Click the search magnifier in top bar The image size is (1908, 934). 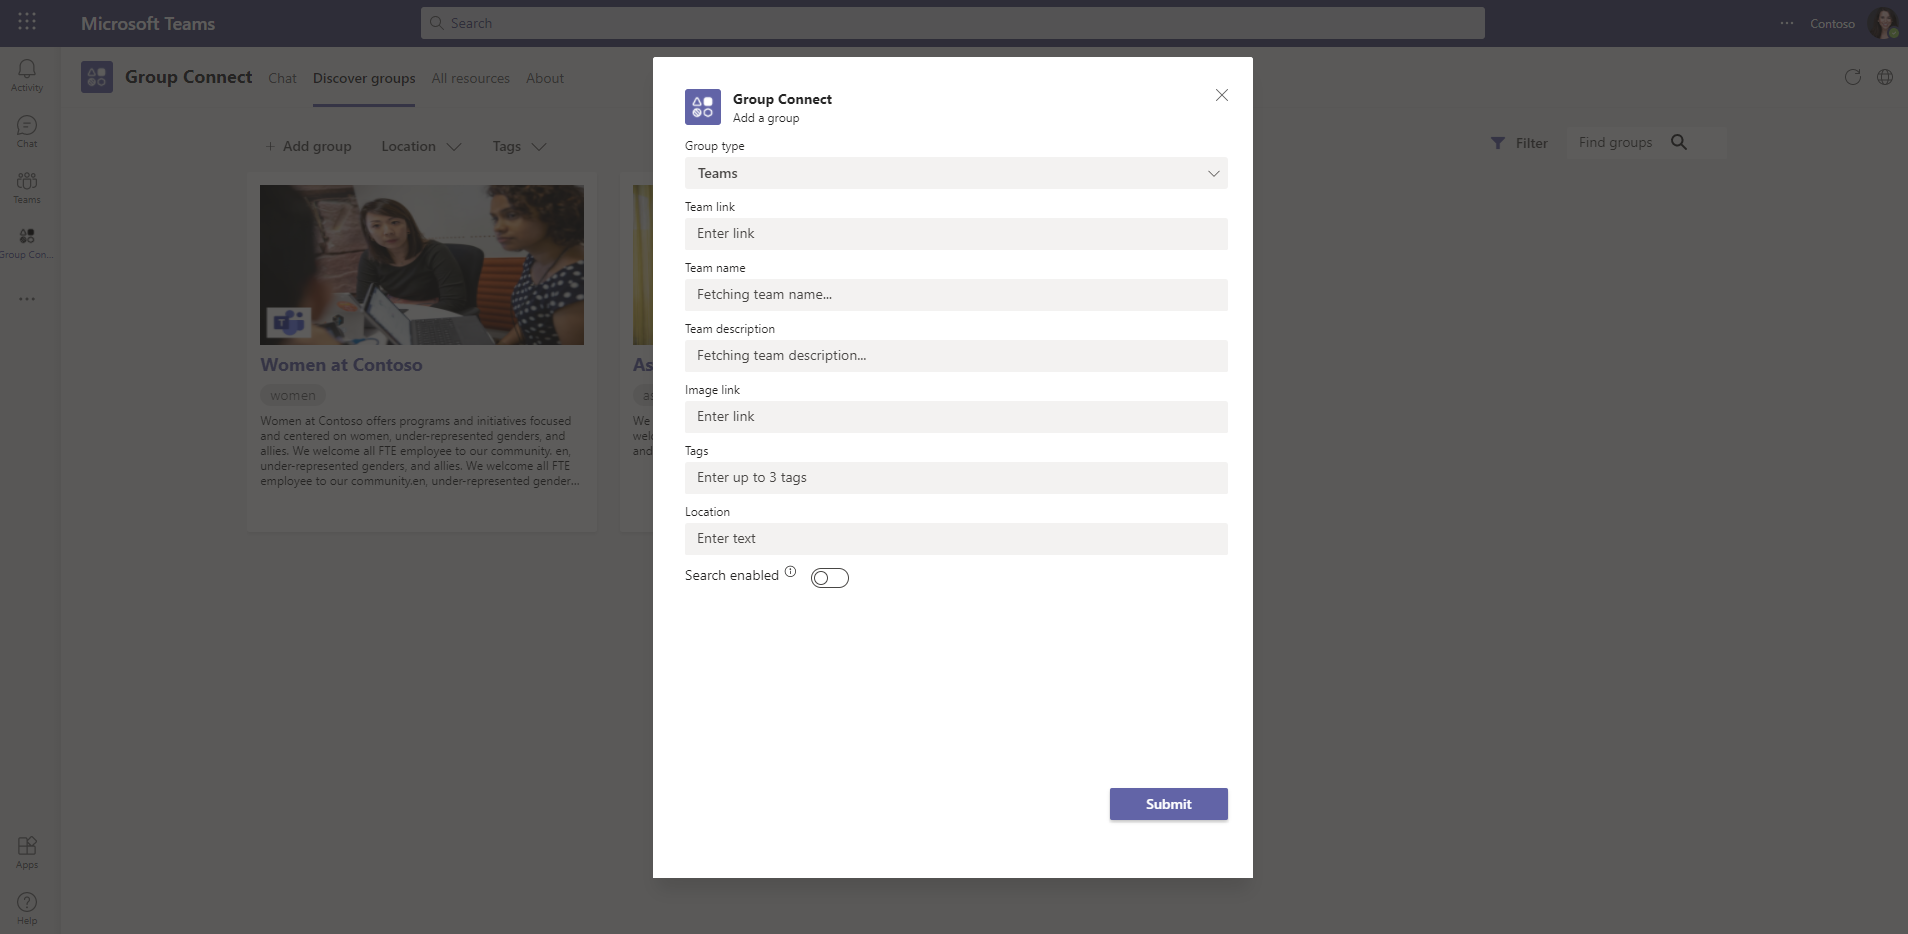tap(436, 23)
